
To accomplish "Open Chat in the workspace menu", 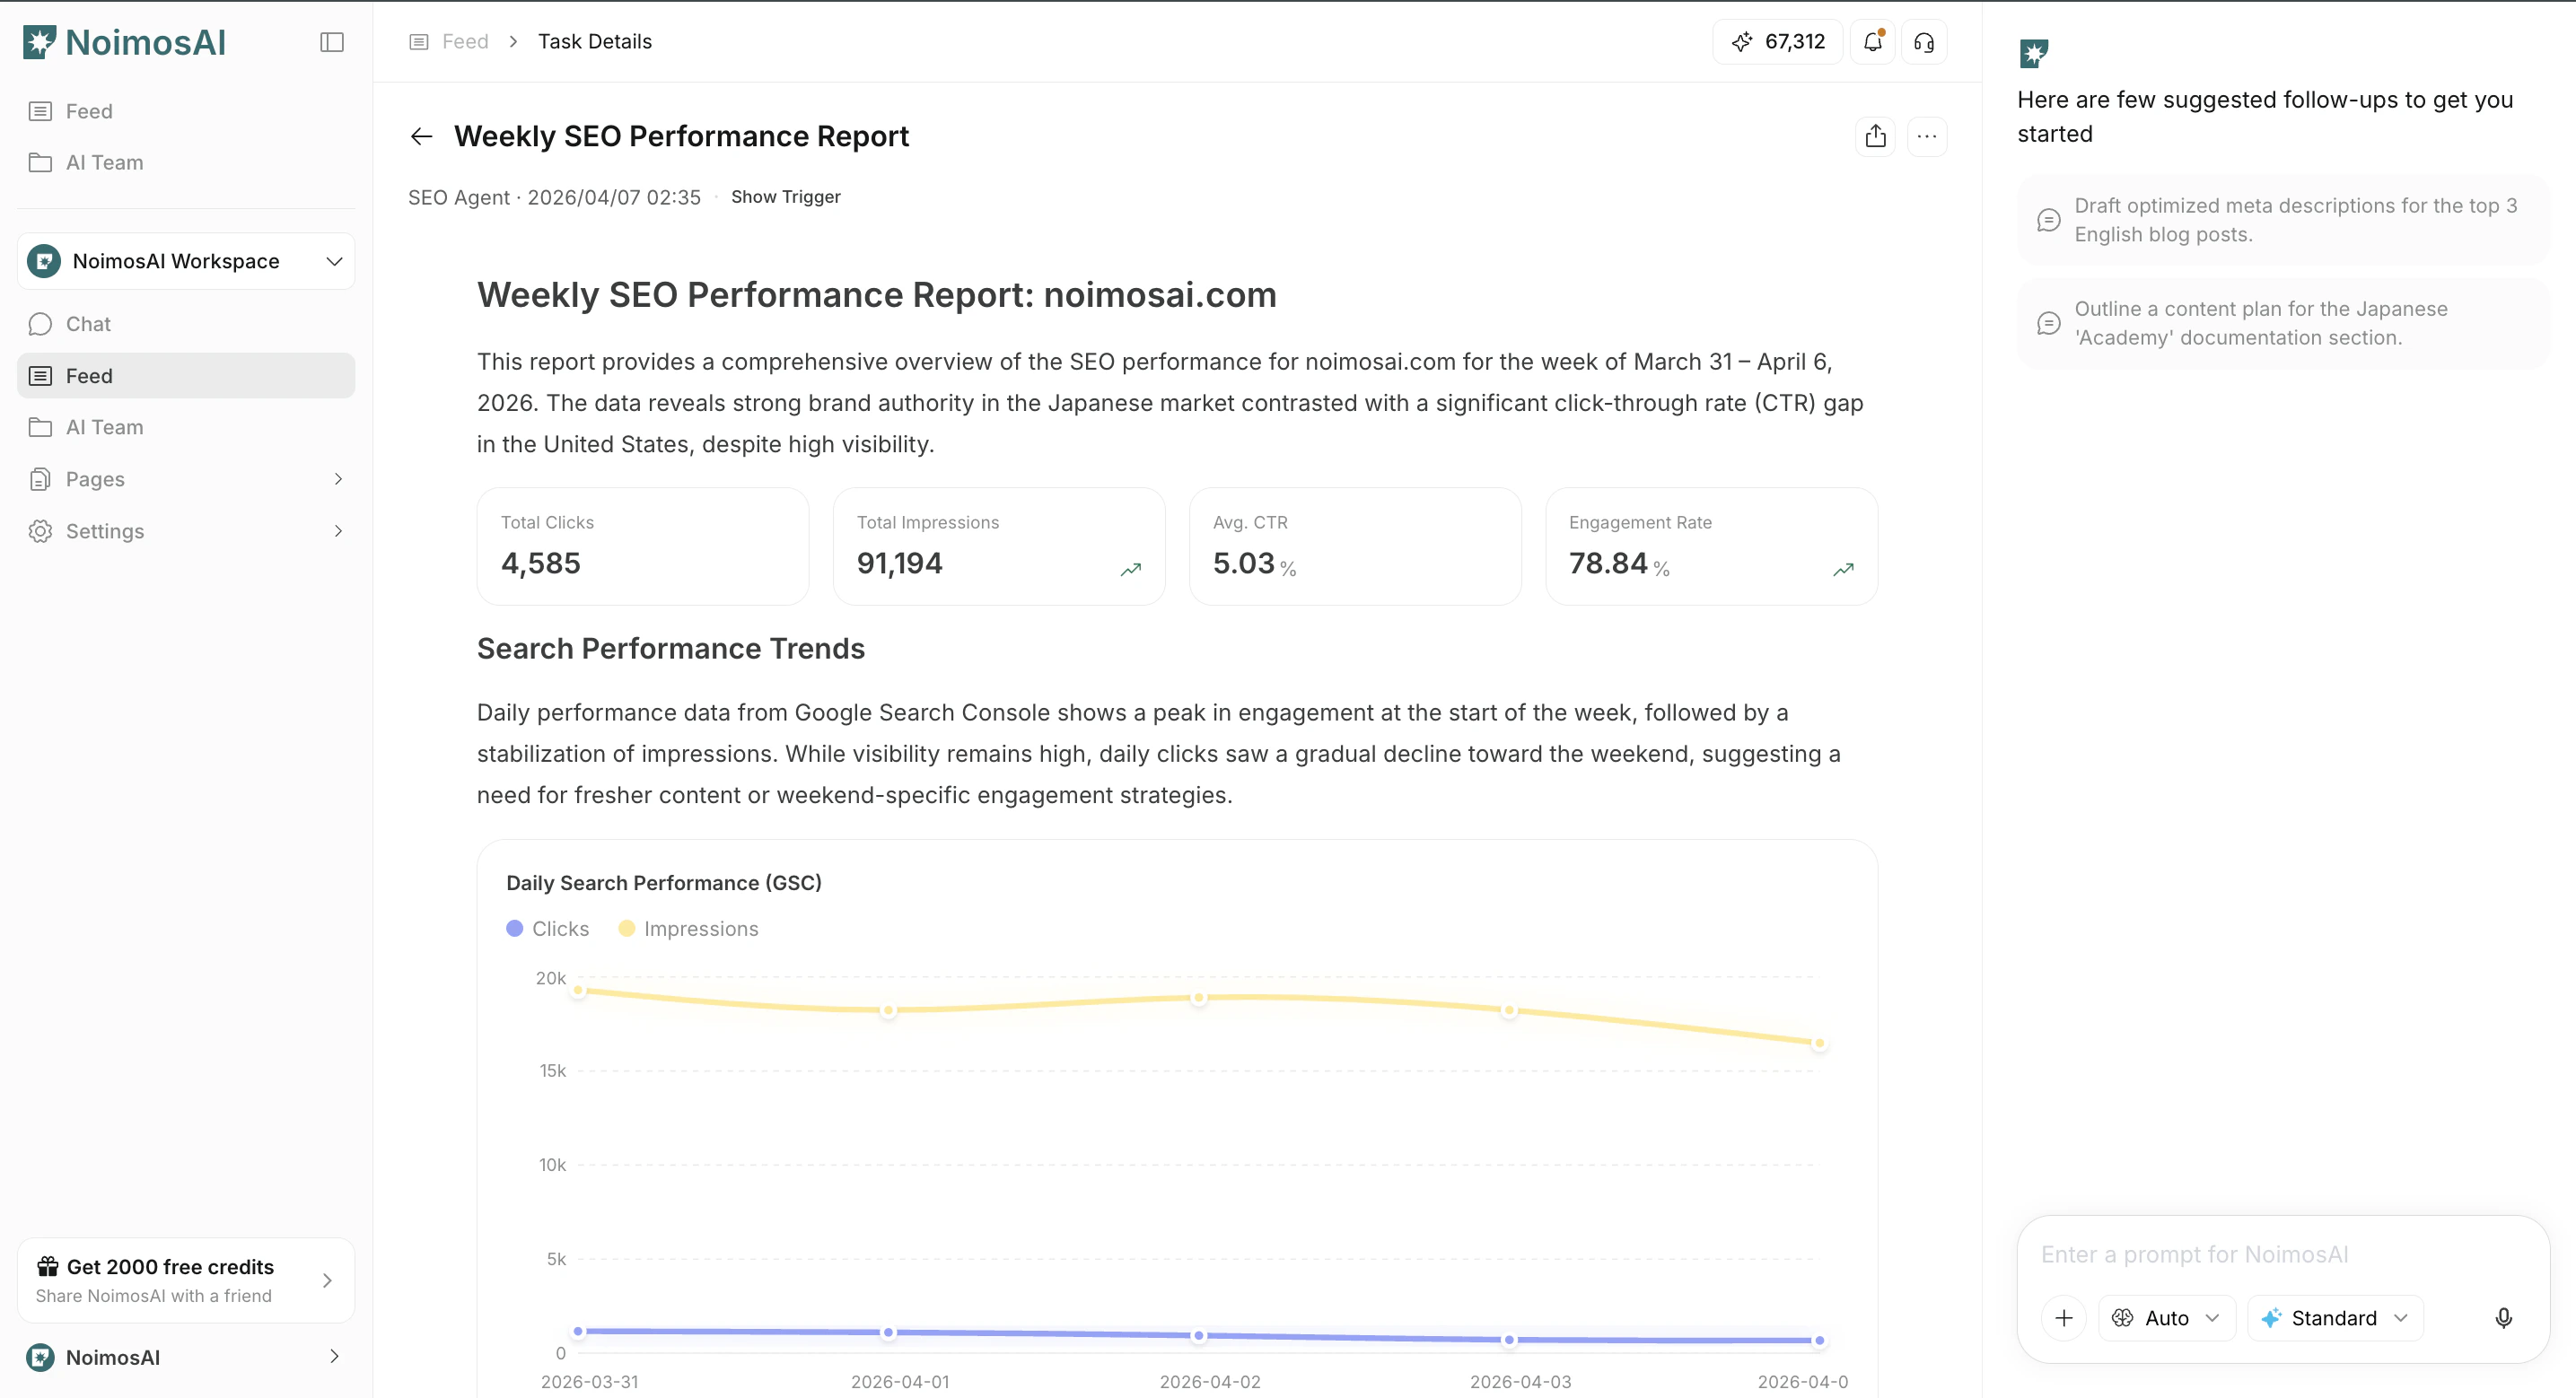I will [x=88, y=324].
